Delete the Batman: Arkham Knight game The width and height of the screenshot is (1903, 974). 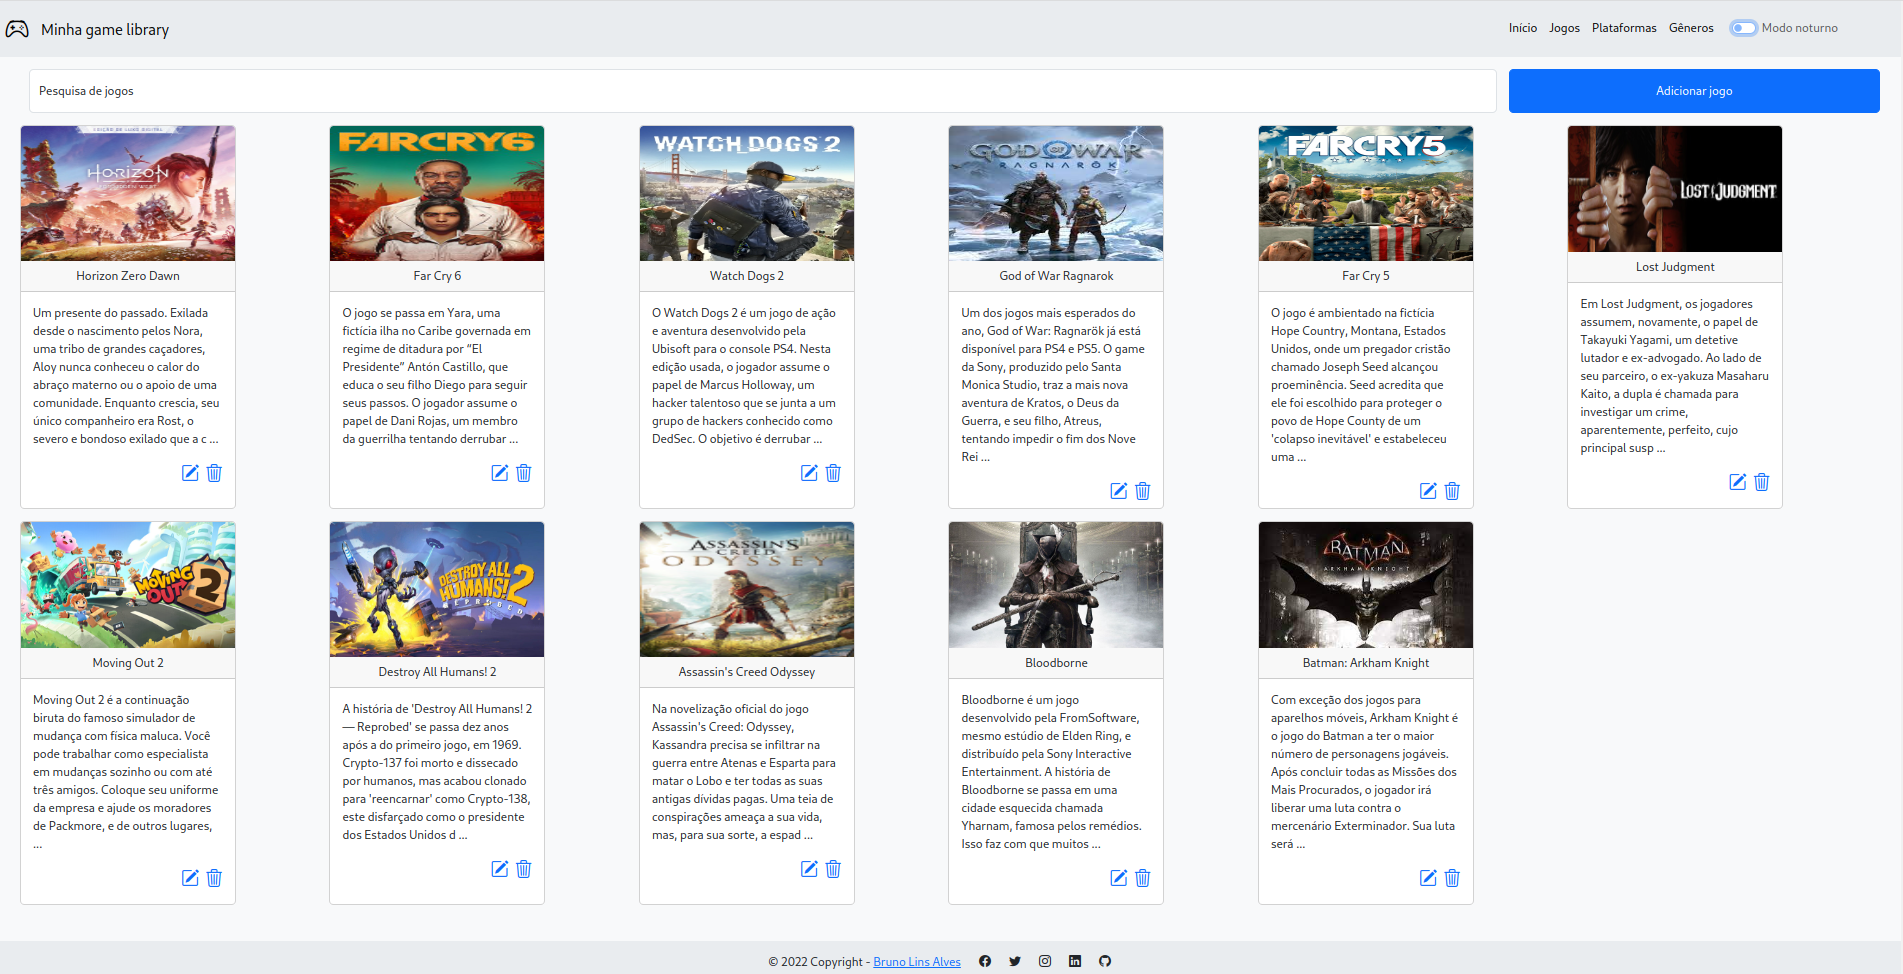(1452, 878)
